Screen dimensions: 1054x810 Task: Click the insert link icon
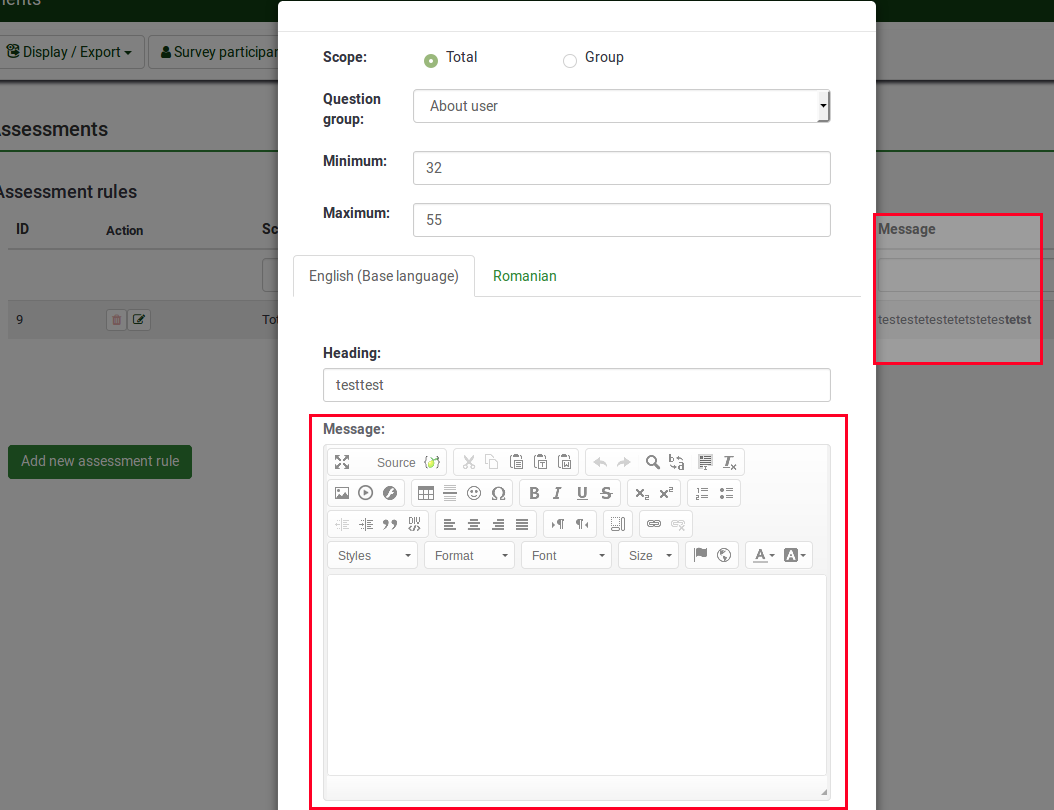point(654,524)
